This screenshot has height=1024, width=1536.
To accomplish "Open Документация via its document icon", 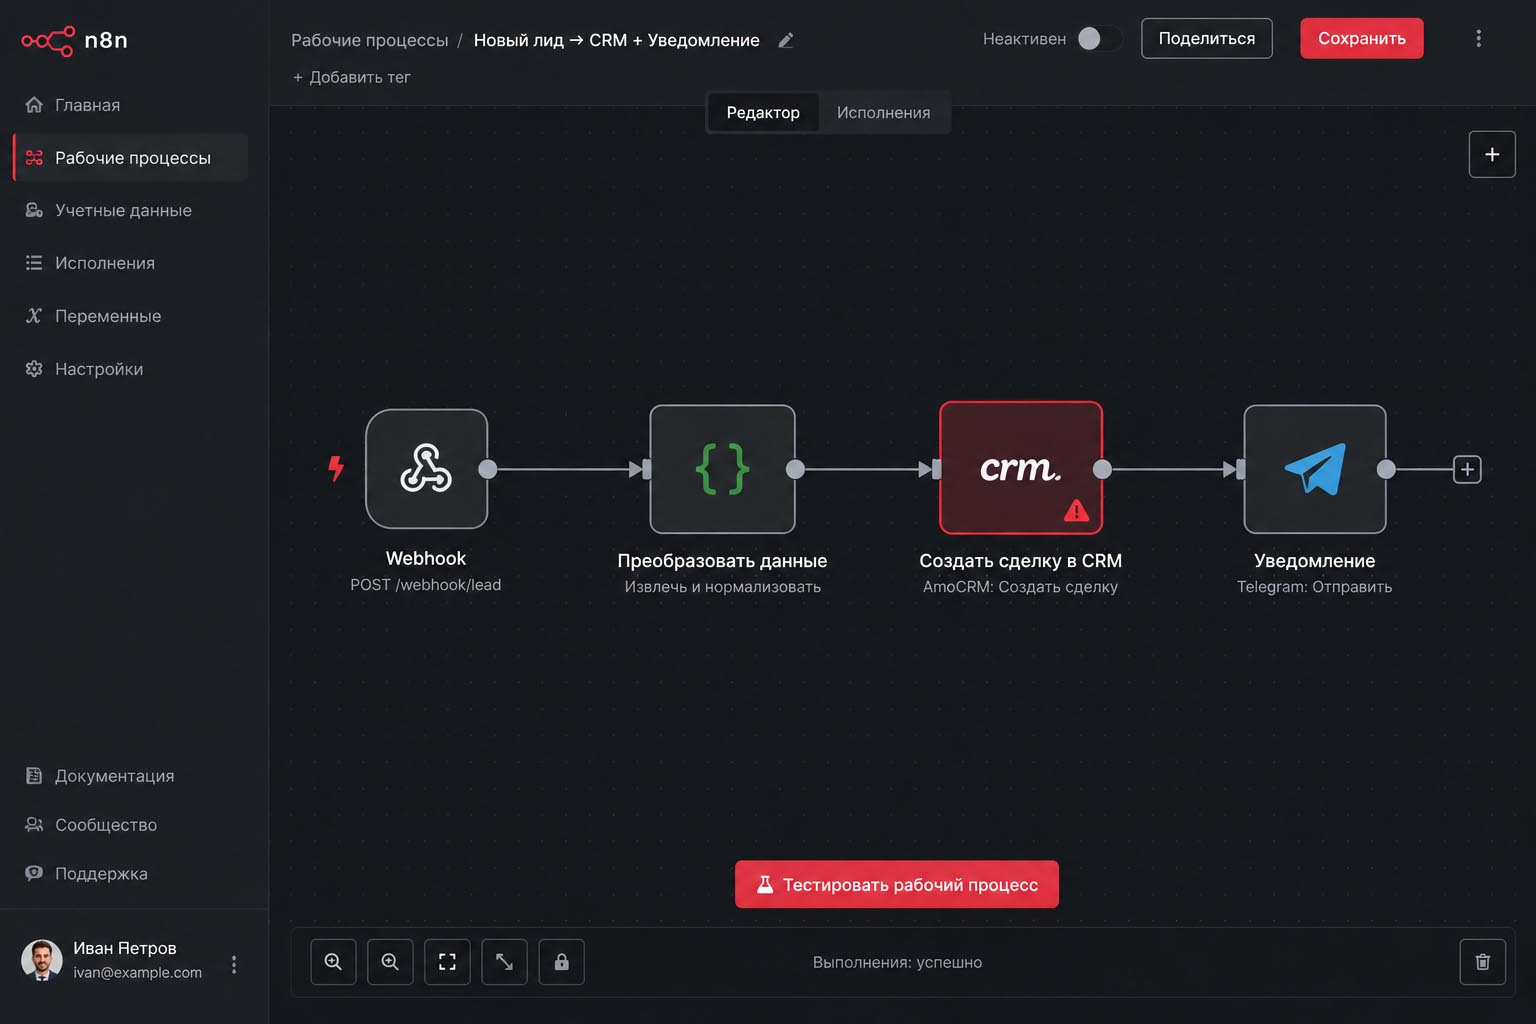I will tap(34, 776).
